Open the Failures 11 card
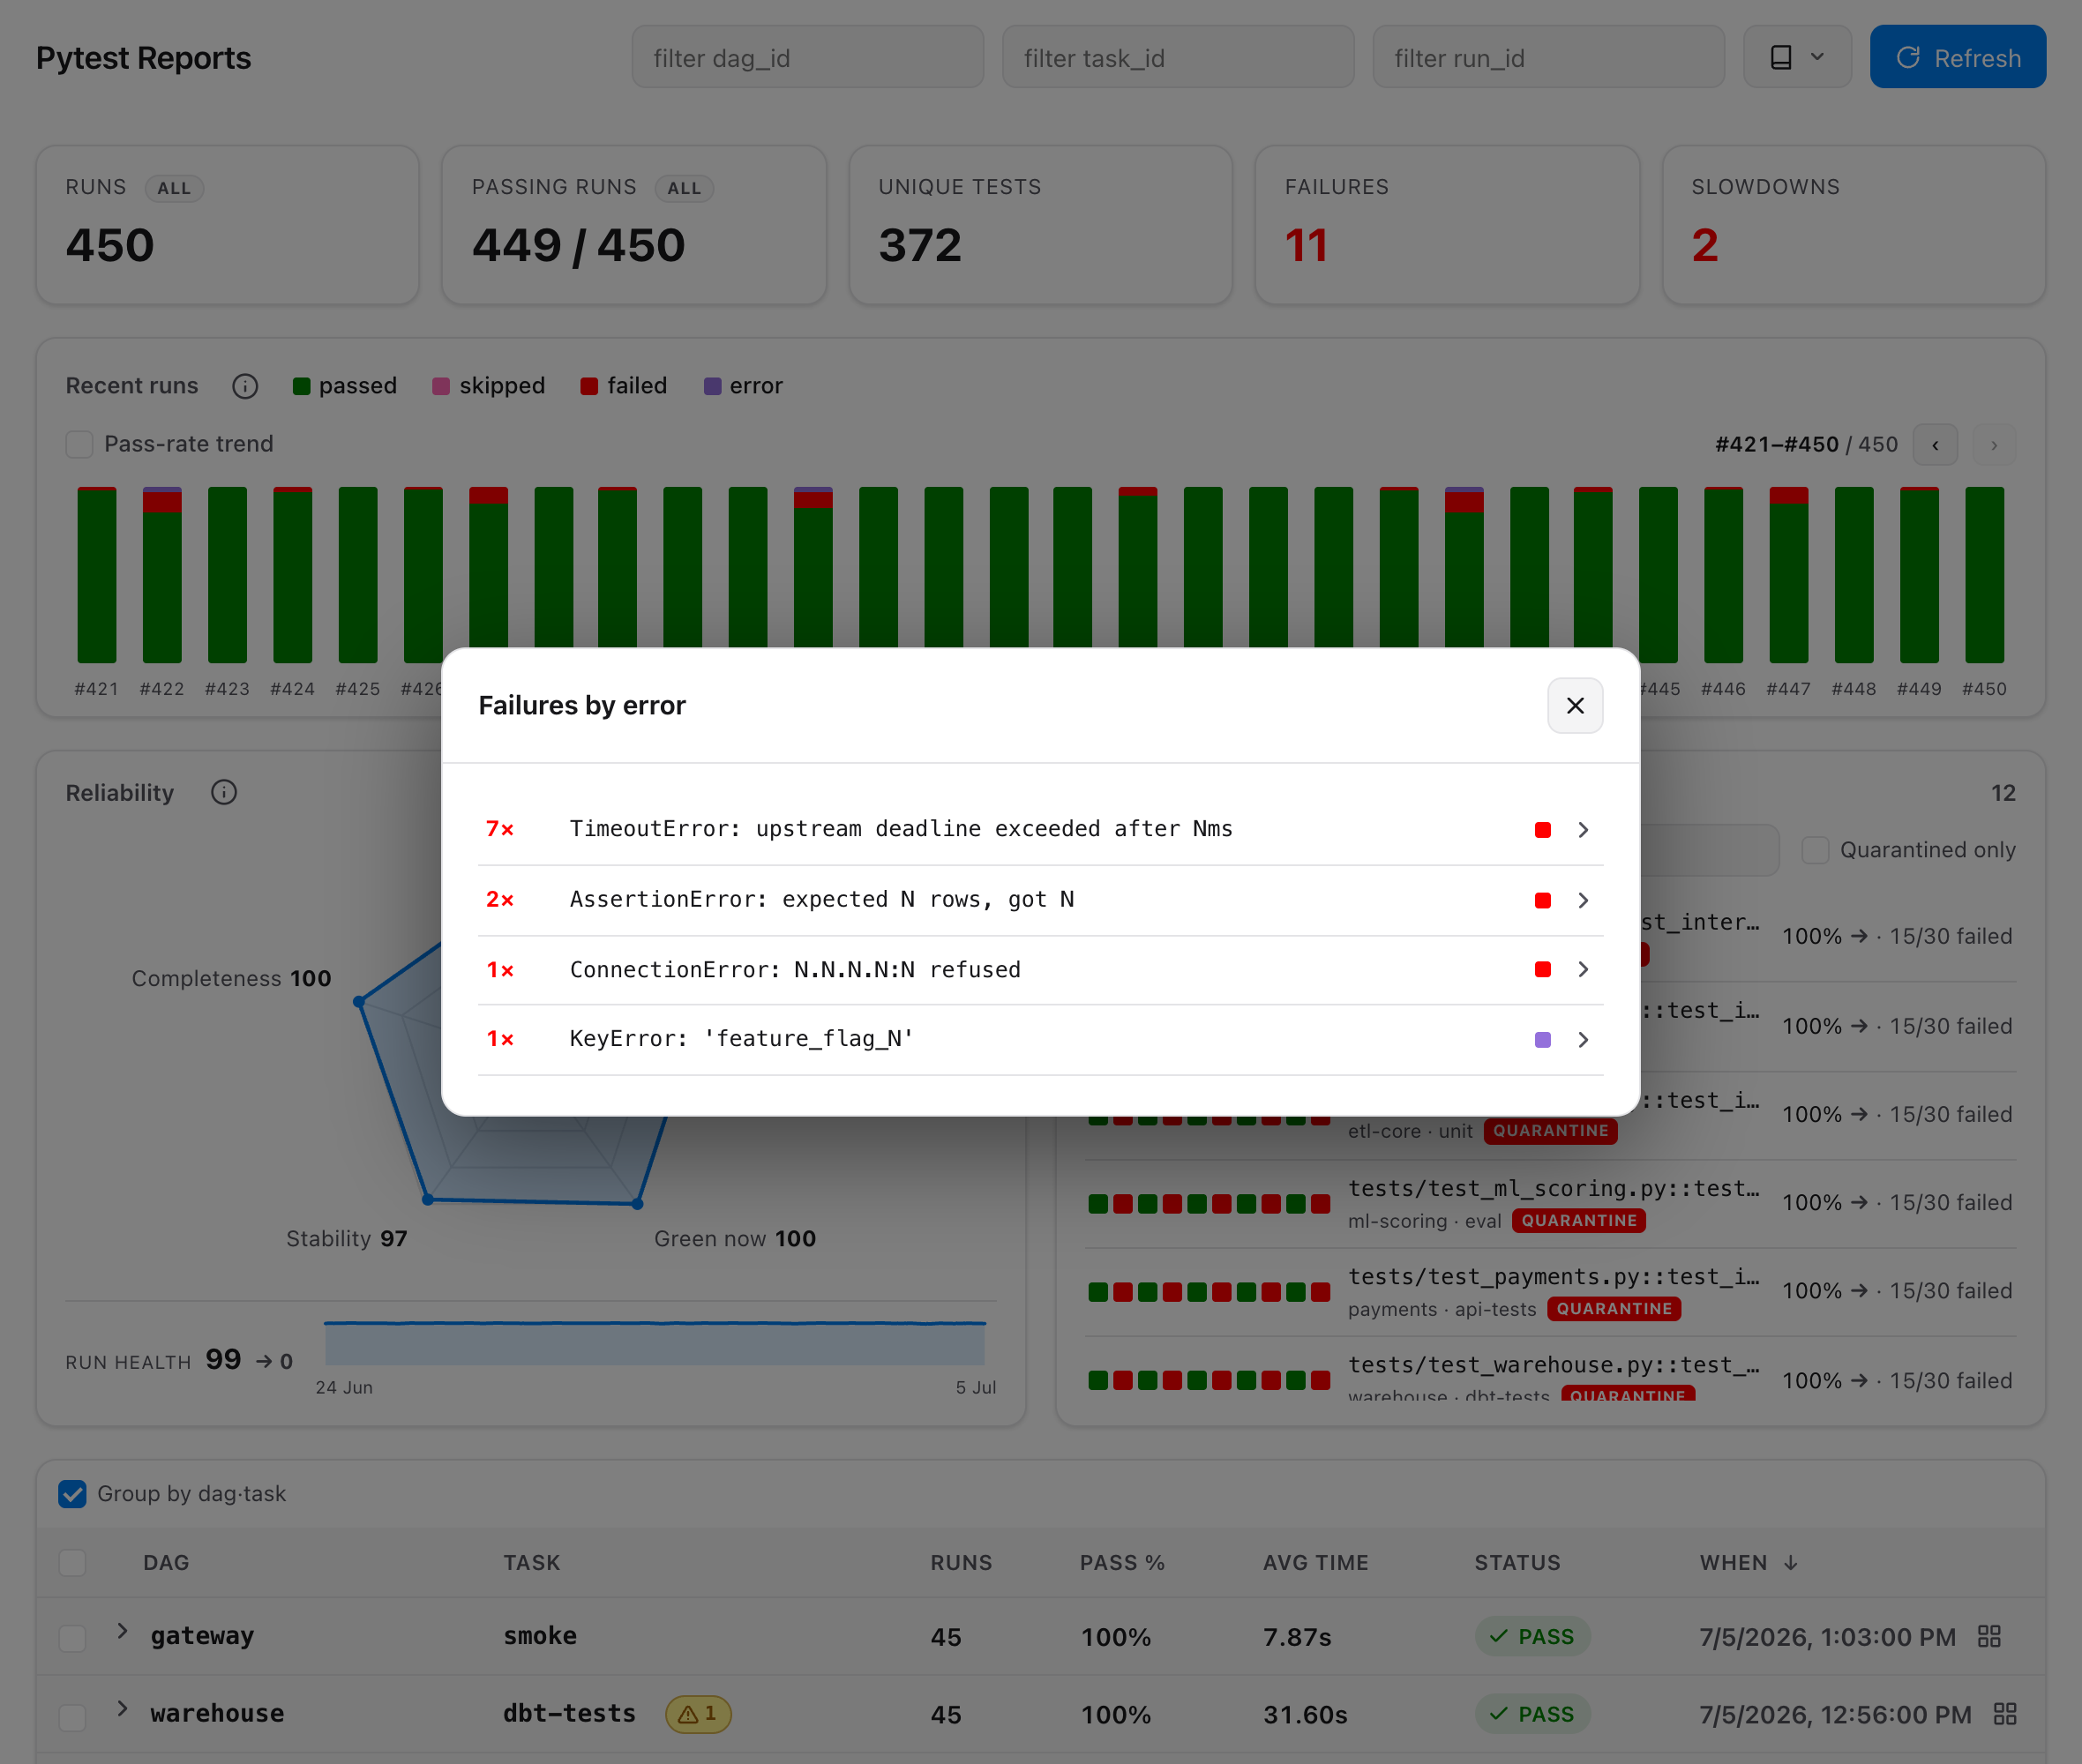Image resolution: width=2082 pixels, height=1764 pixels. (1447, 225)
